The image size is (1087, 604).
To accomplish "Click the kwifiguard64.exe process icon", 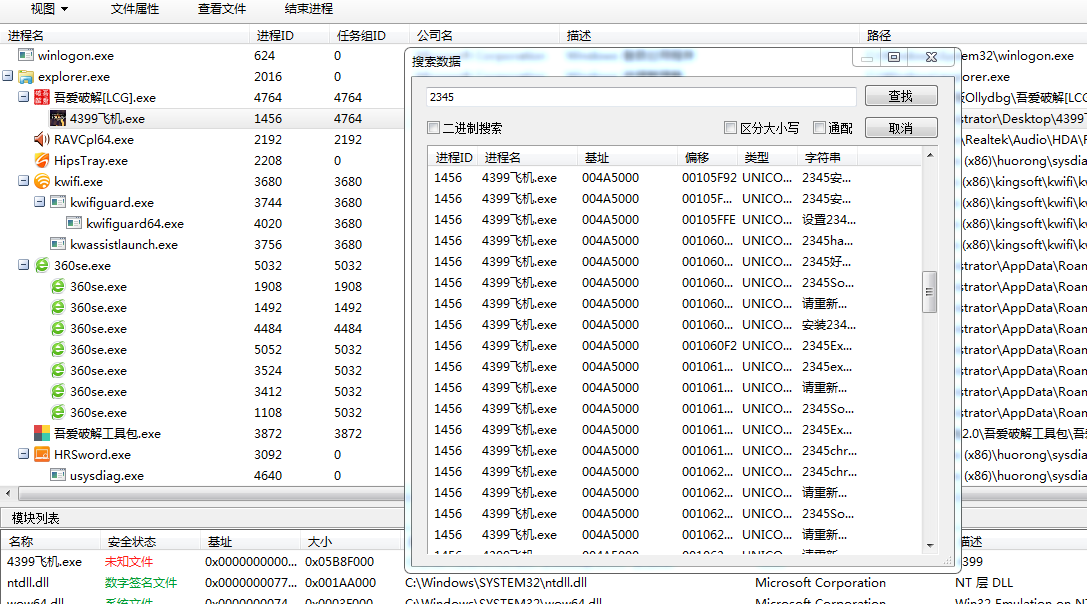I will (74, 223).
